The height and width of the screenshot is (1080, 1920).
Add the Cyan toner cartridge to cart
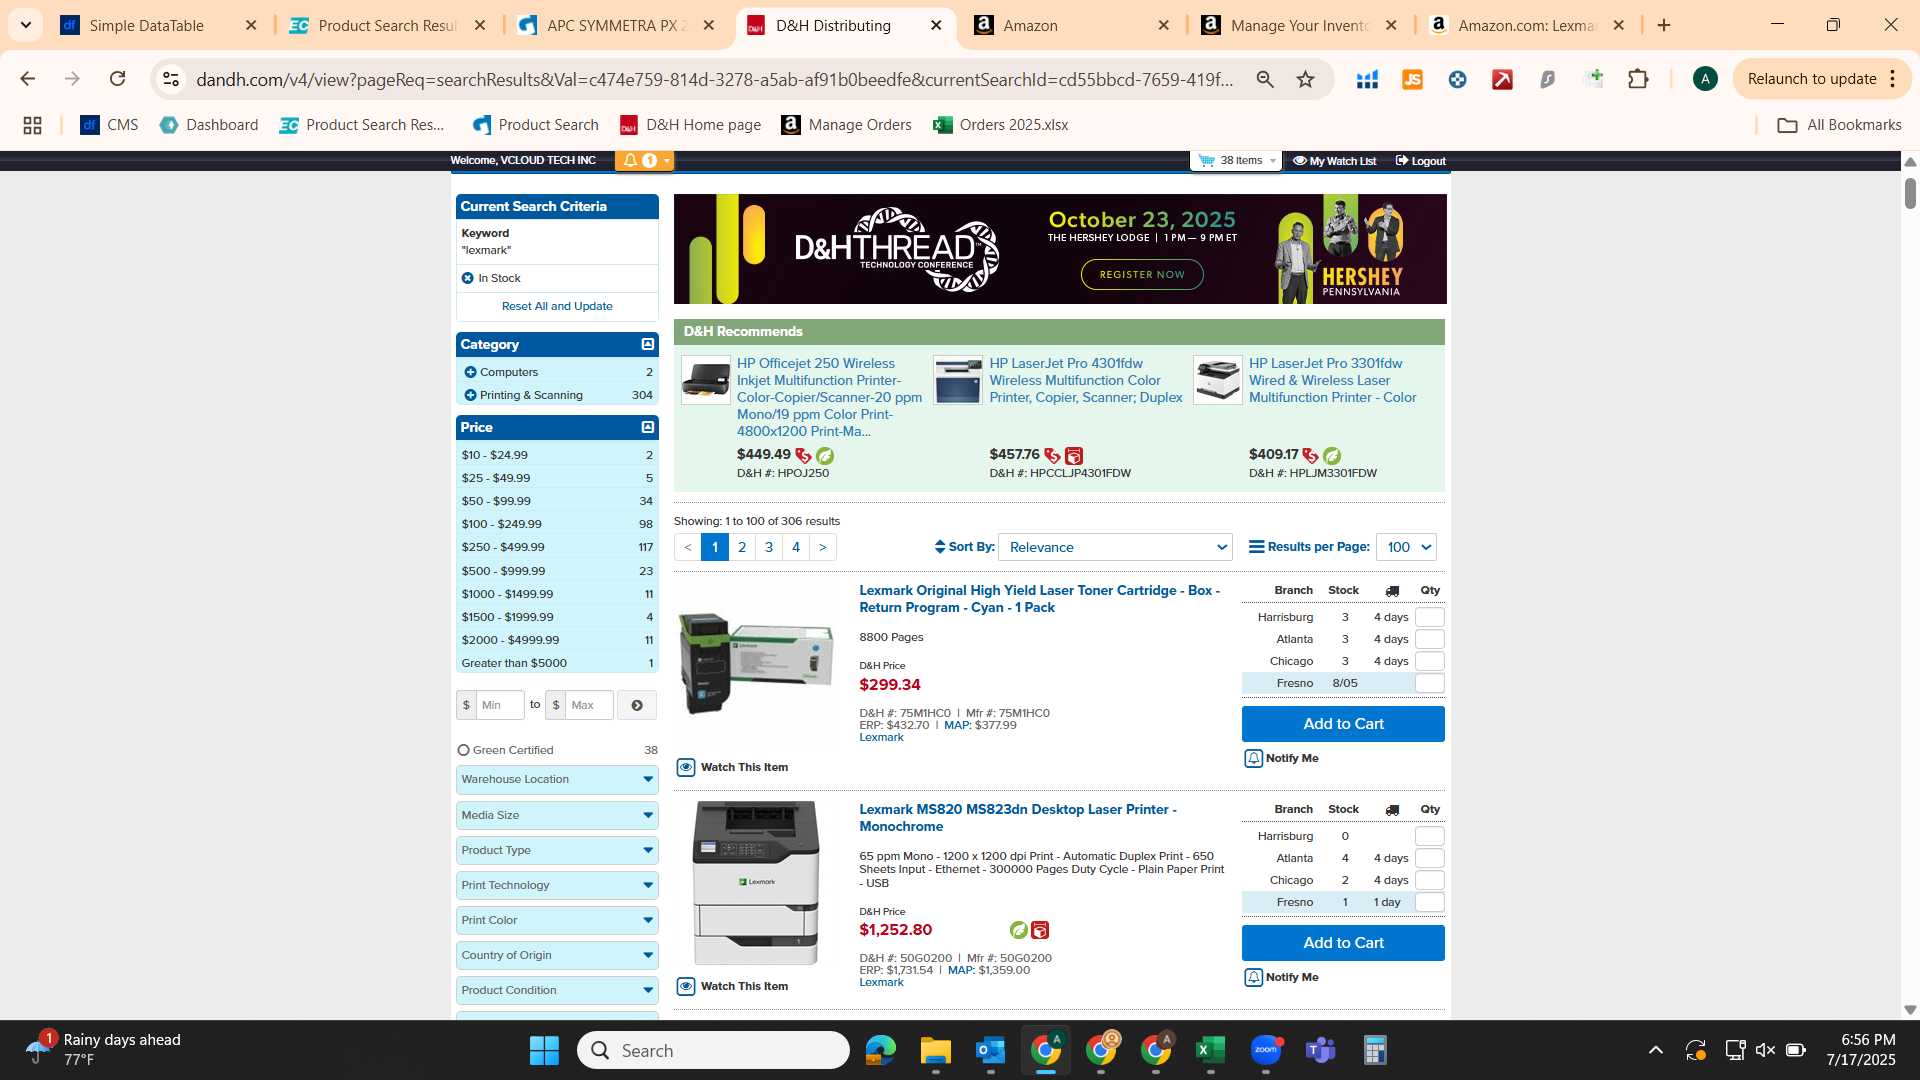pyautogui.click(x=1343, y=724)
